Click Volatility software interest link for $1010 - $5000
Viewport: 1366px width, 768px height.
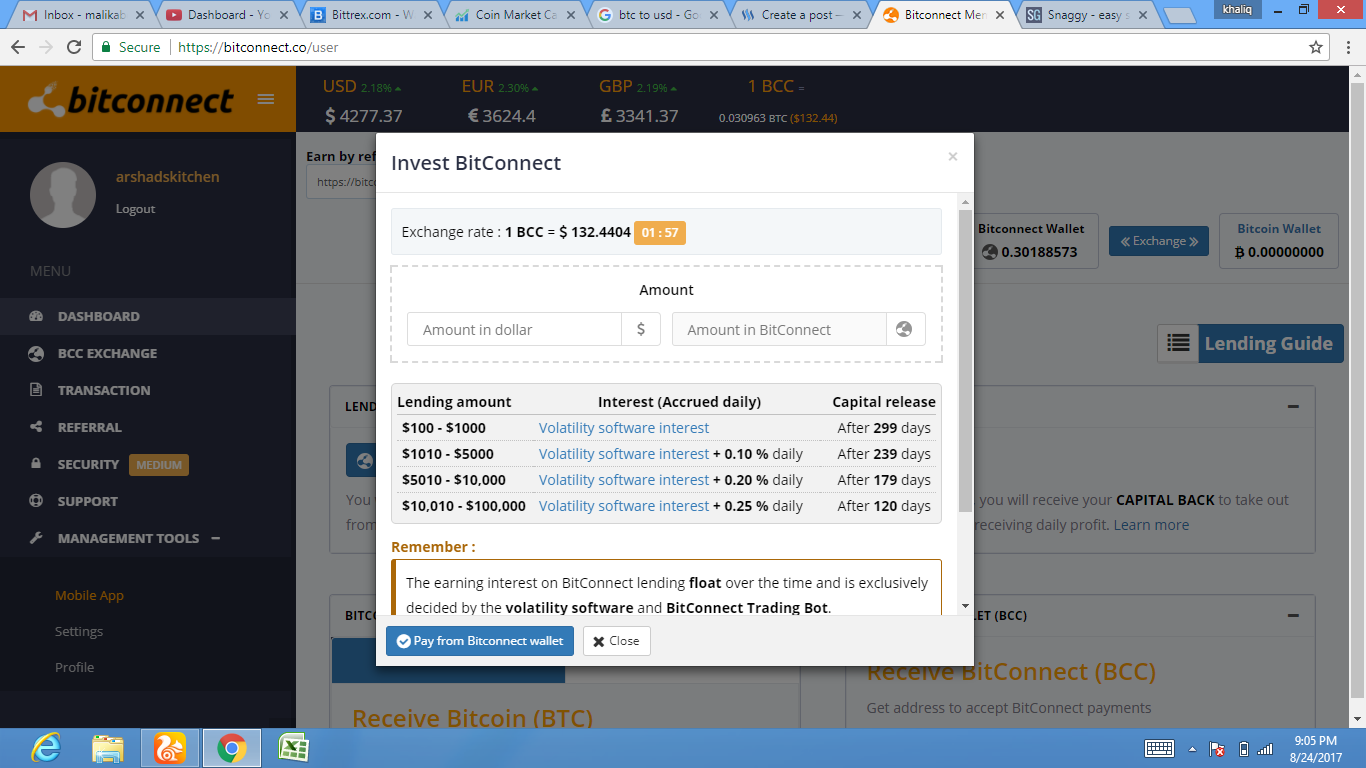(x=624, y=454)
